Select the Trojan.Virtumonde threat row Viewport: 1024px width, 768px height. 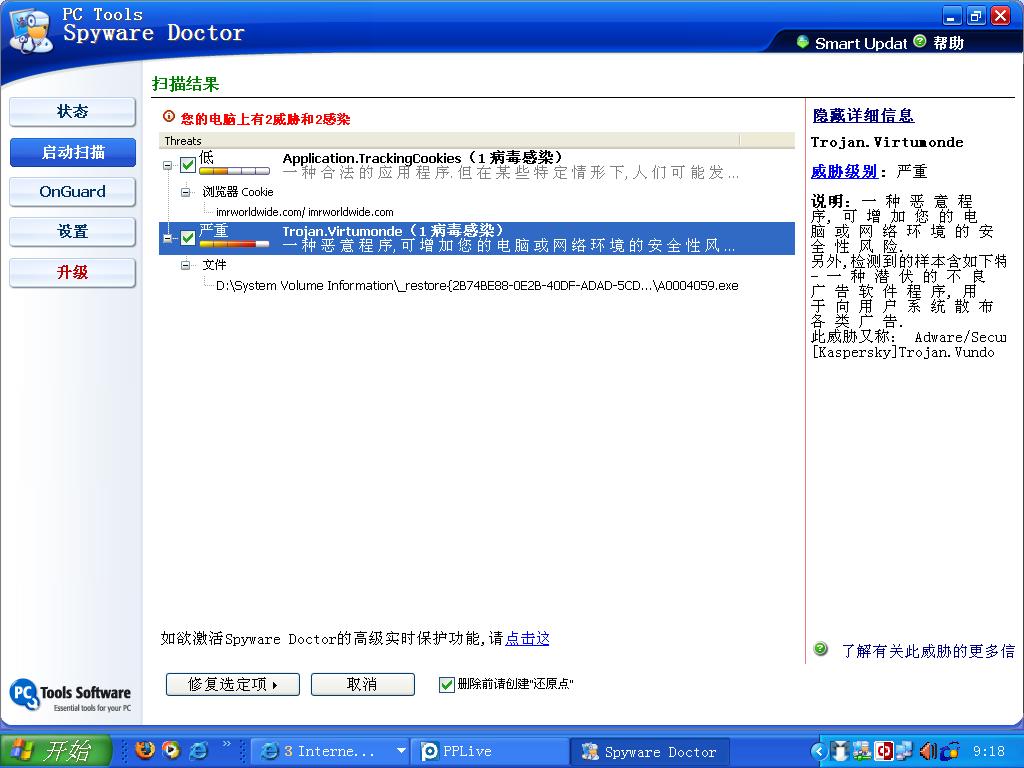477,238
